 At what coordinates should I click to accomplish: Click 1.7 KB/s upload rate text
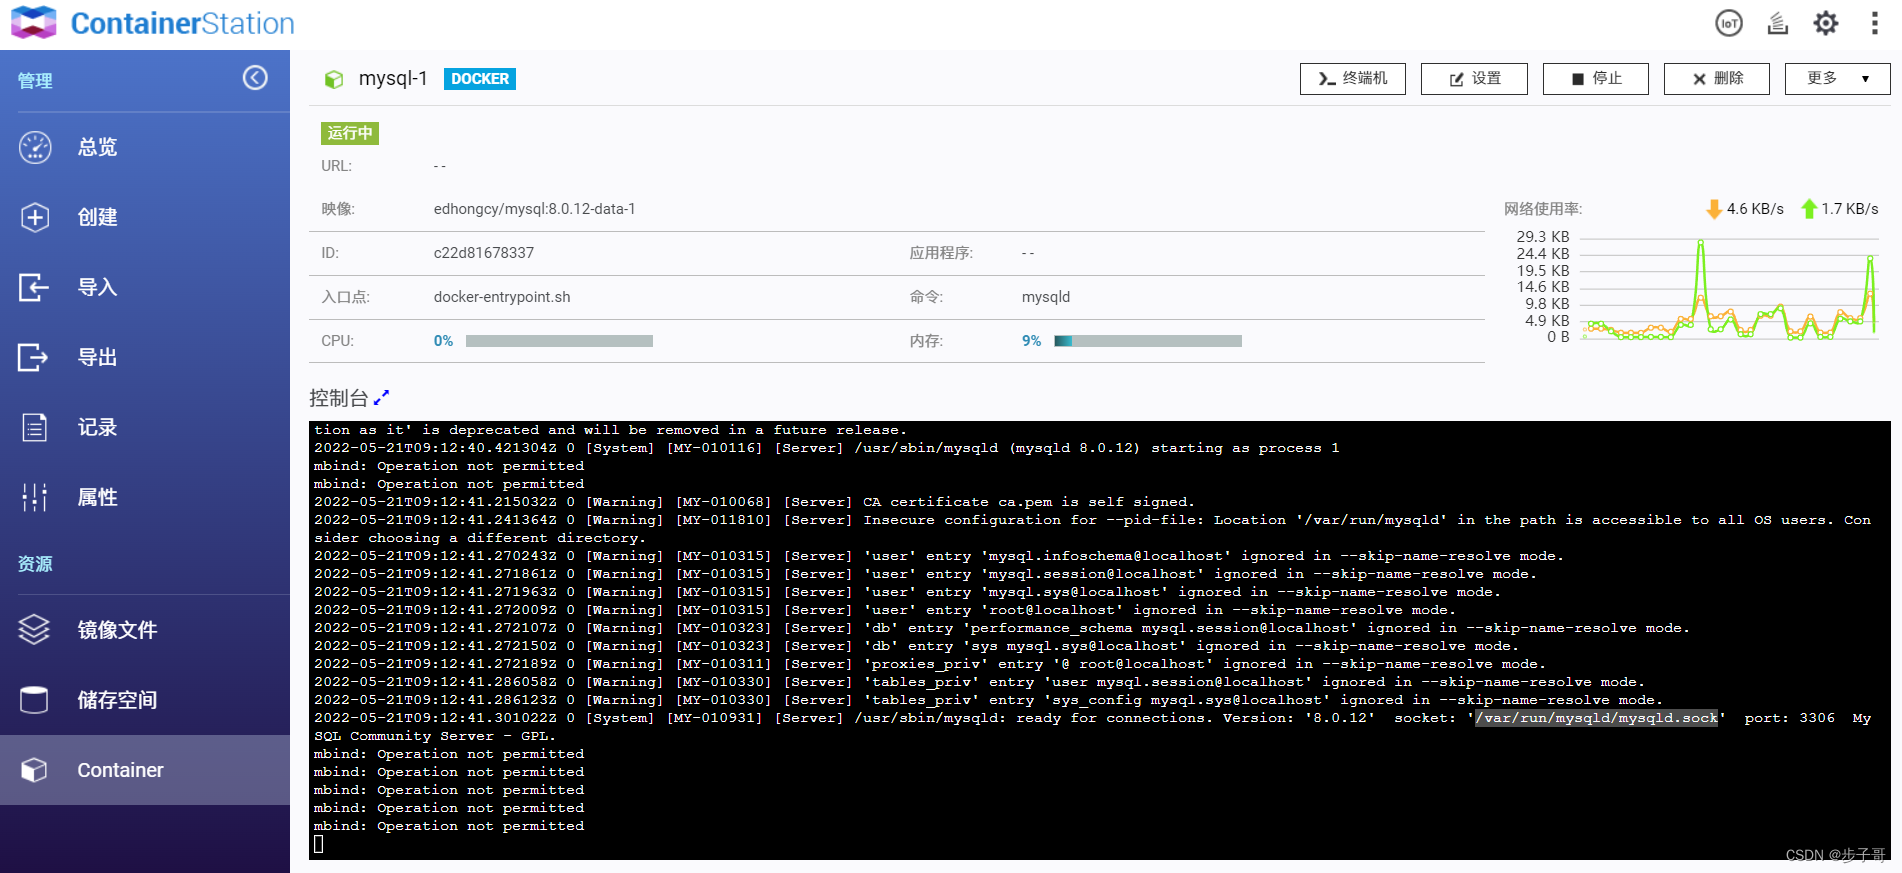point(1850,209)
